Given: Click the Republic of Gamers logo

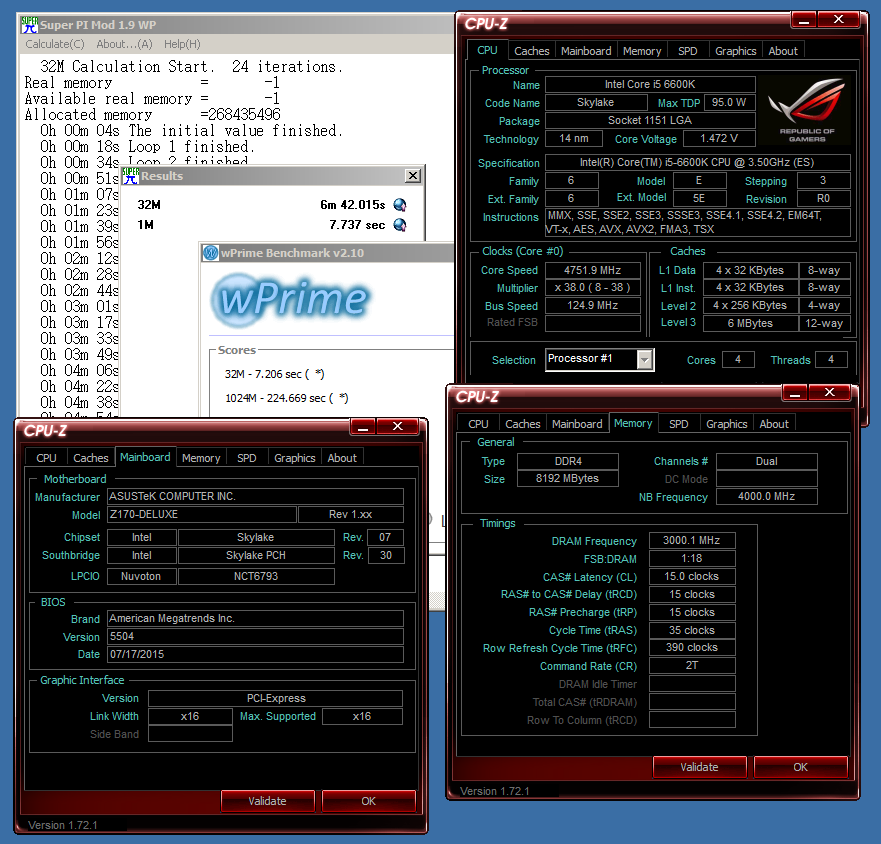Looking at the screenshot, I should (807, 110).
